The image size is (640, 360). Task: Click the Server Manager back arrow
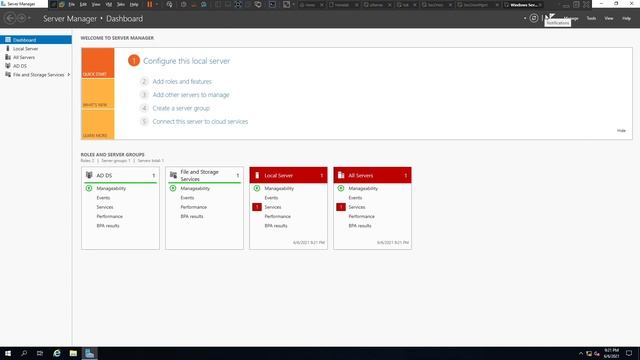tap(10, 18)
